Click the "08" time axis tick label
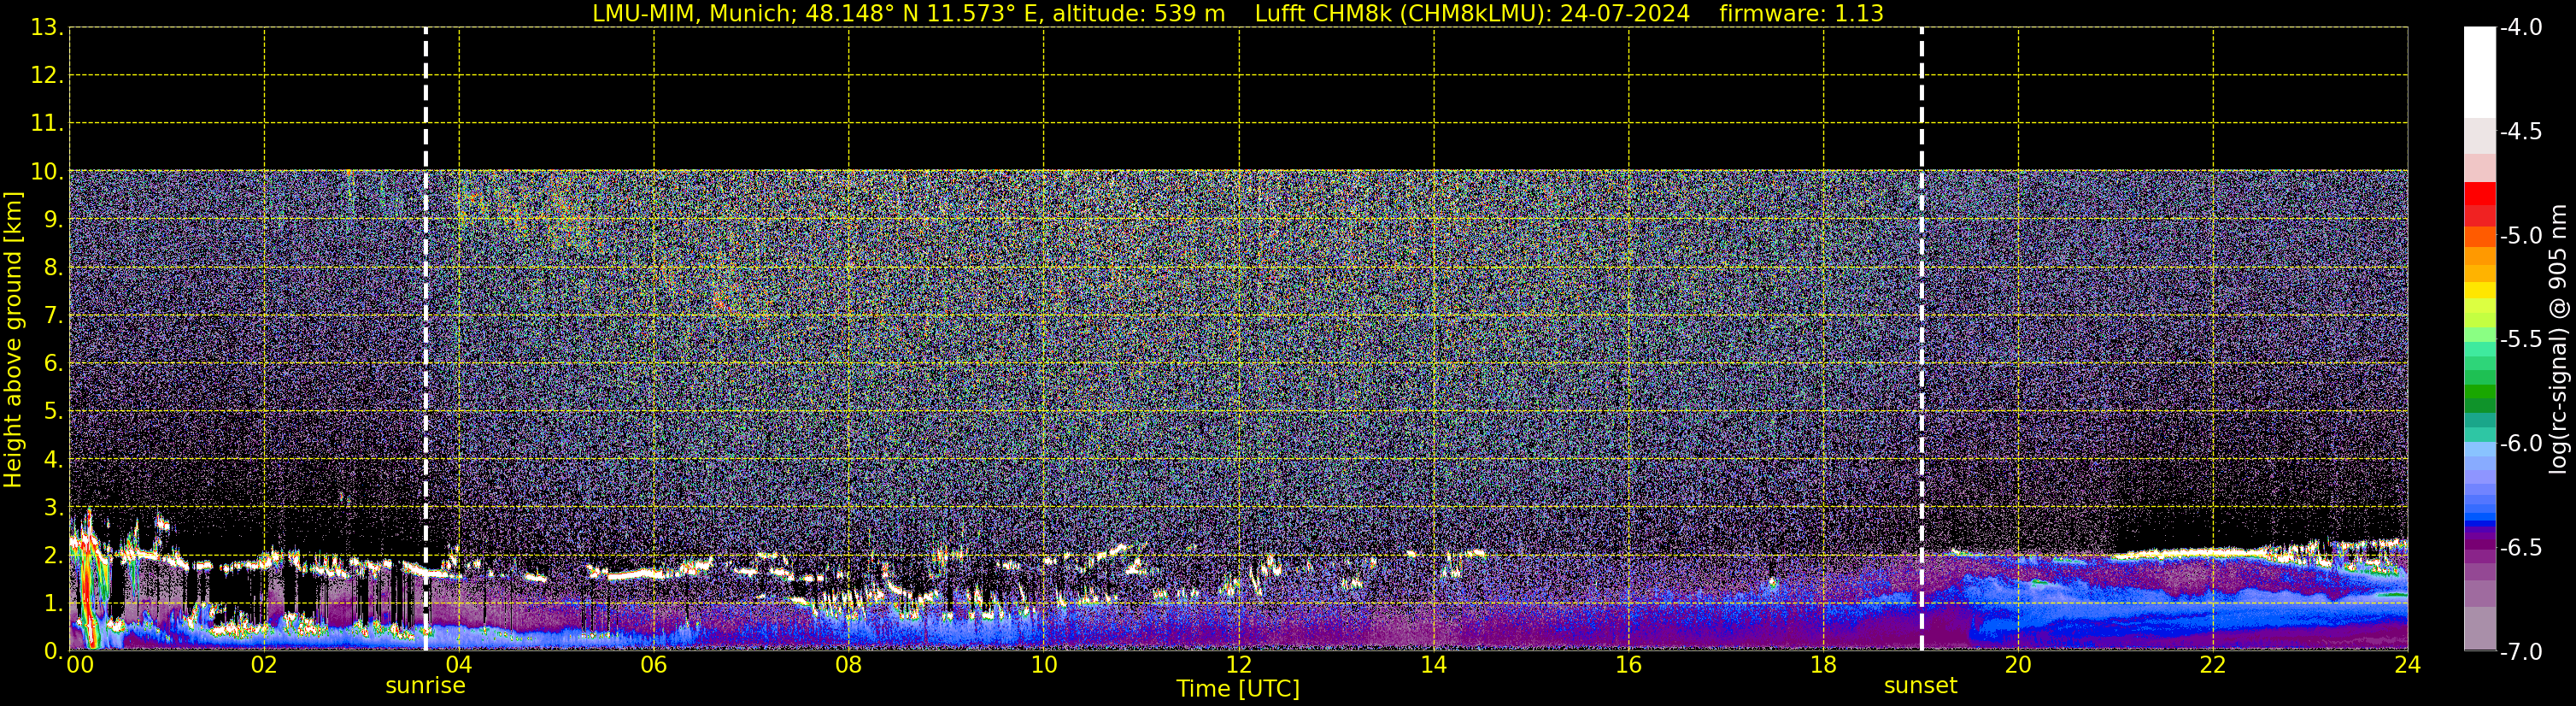 [849, 665]
